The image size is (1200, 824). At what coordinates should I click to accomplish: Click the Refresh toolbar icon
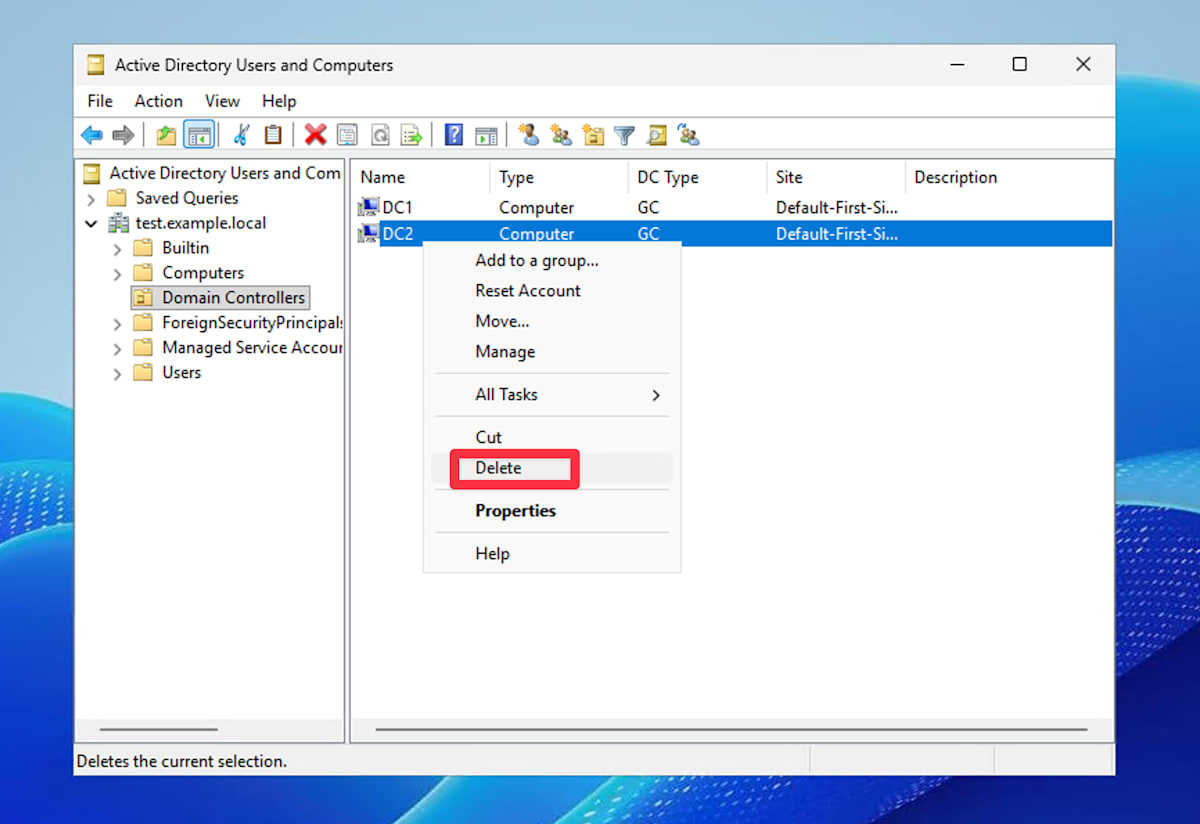[x=380, y=135]
